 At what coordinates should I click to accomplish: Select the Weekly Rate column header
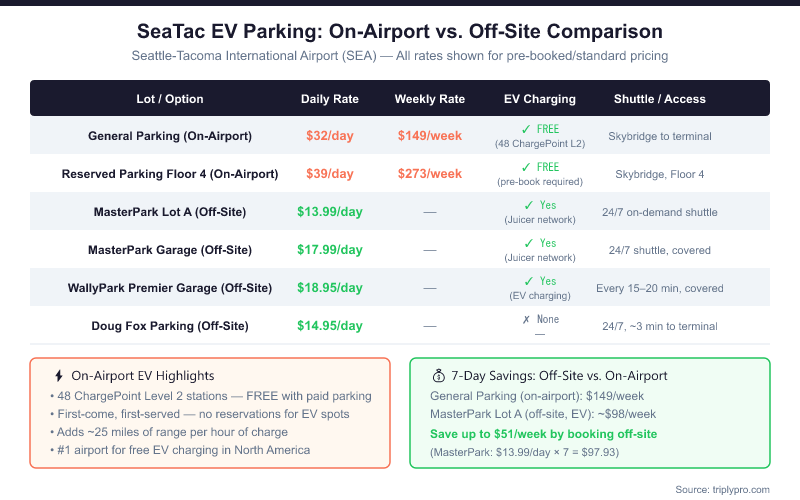pos(430,99)
